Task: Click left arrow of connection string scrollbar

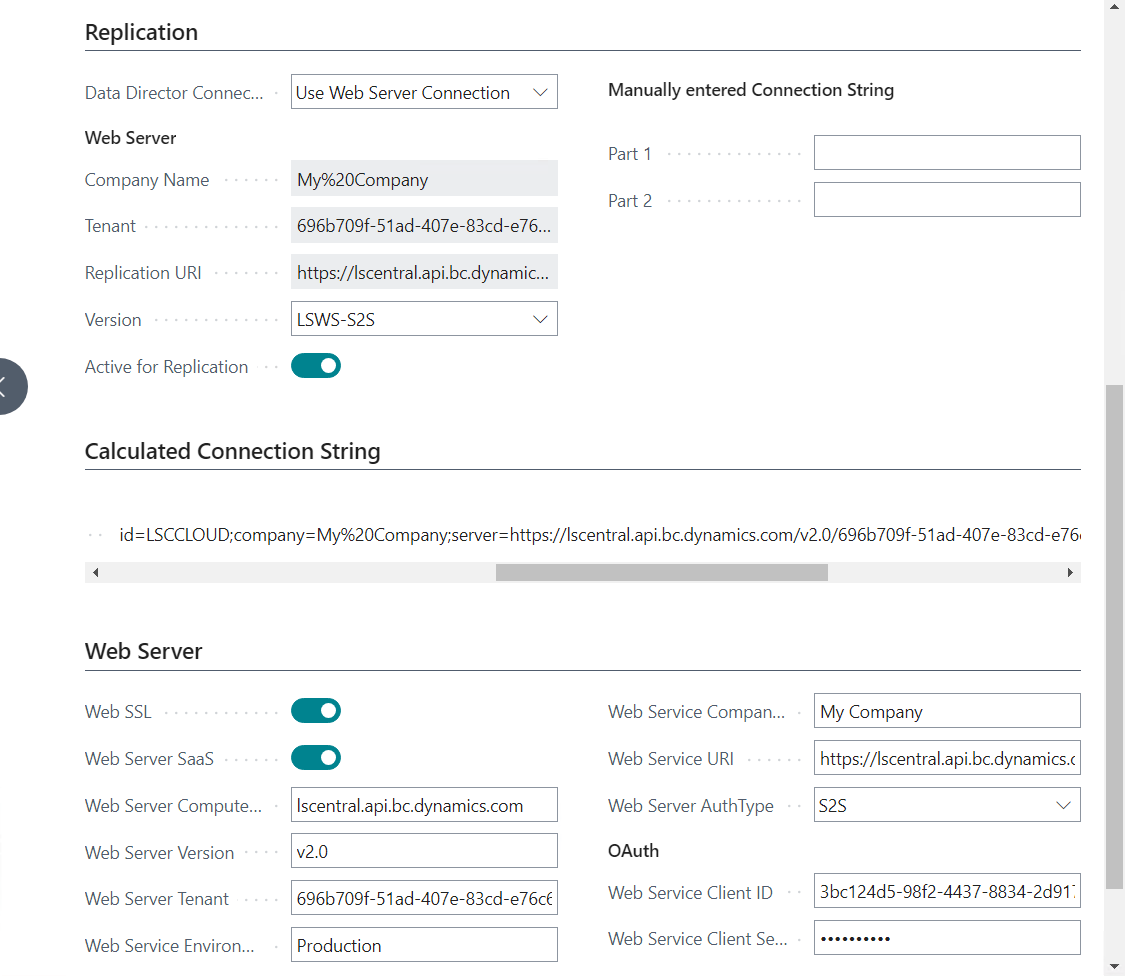Action: click(95, 573)
